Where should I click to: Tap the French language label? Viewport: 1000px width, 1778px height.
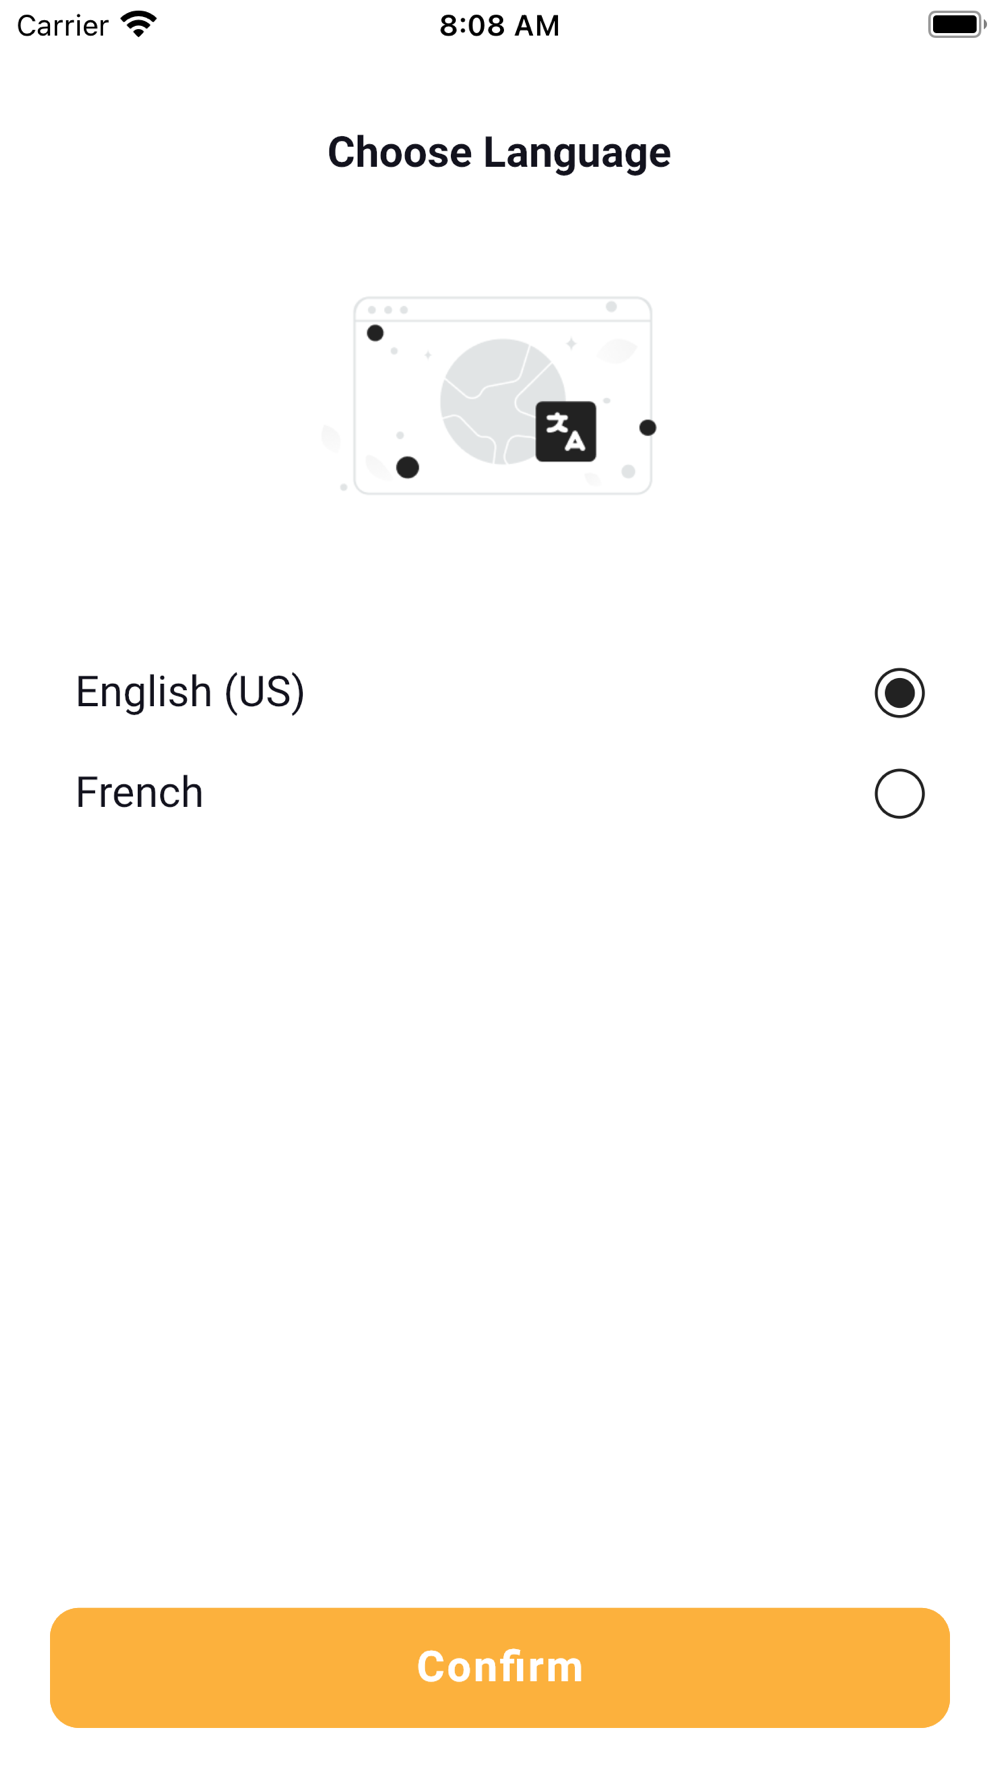[x=140, y=792]
